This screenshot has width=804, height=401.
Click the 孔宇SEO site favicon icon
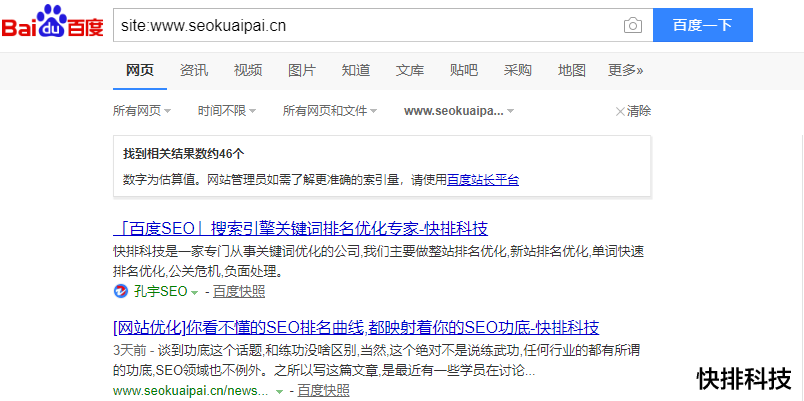[120, 292]
